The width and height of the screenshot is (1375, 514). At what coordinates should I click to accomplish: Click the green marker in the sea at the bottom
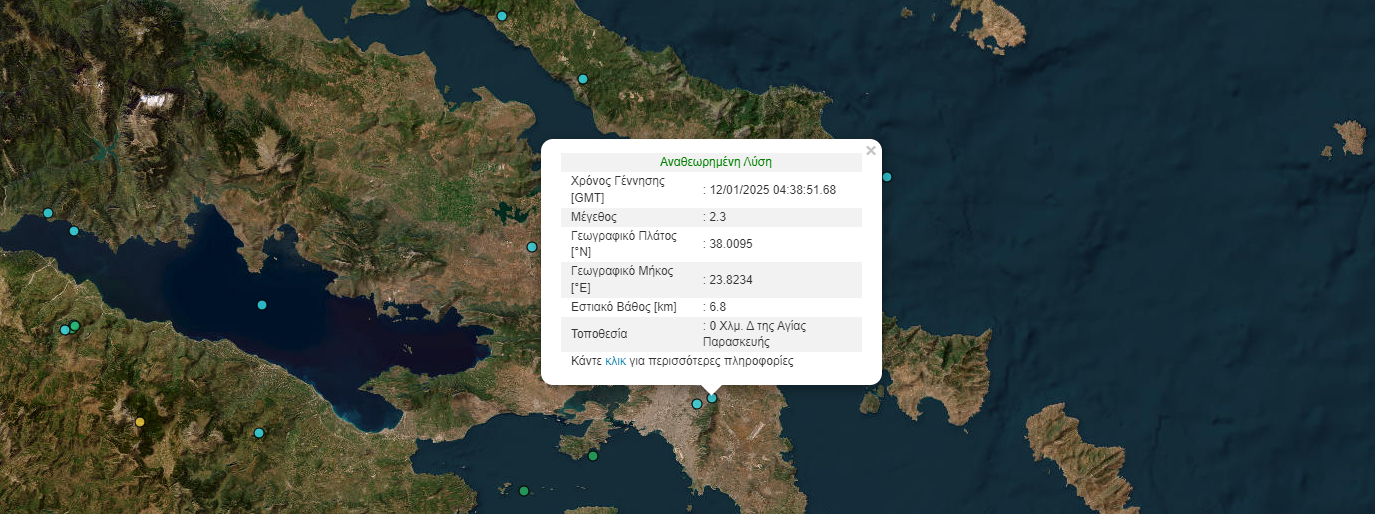coord(524,491)
